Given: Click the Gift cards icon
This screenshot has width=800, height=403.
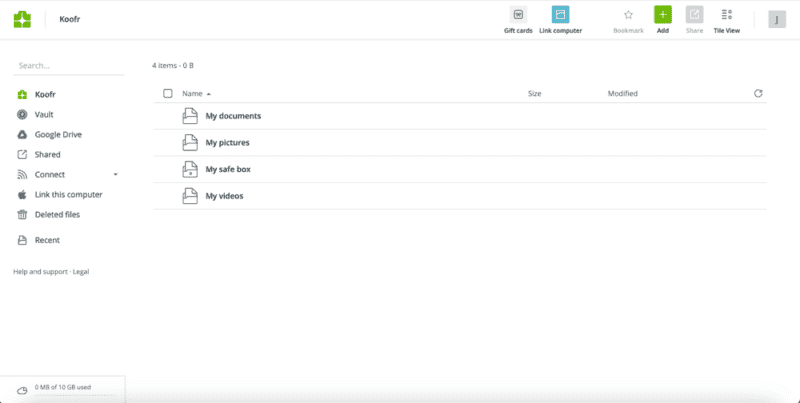Looking at the screenshot, I should click(x=518, y=15).
